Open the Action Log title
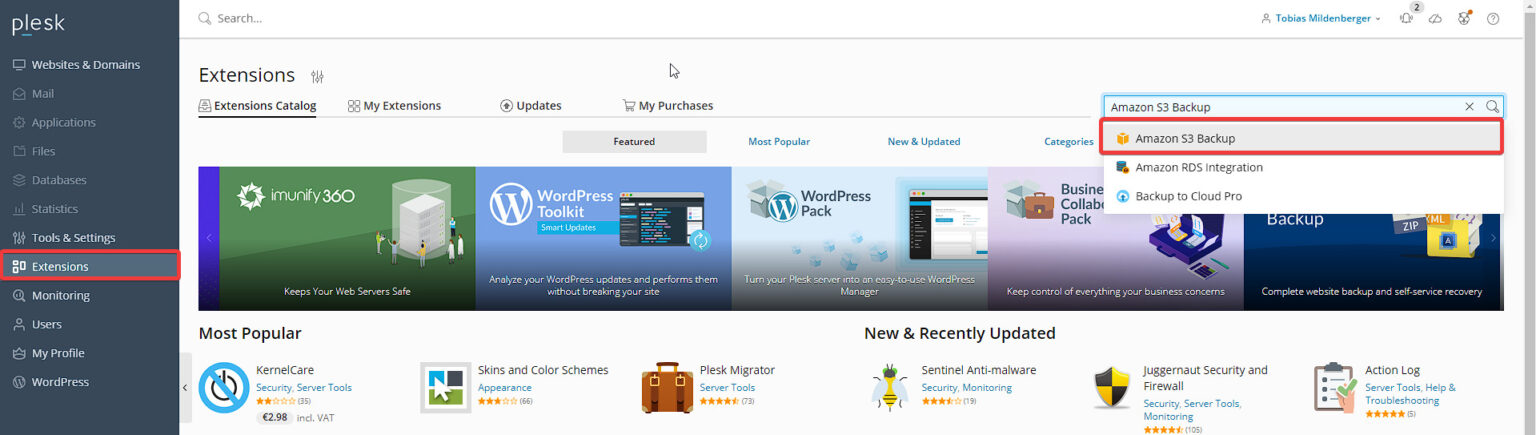This screenshot has height=435, width=1536. tap(1392, 370)
